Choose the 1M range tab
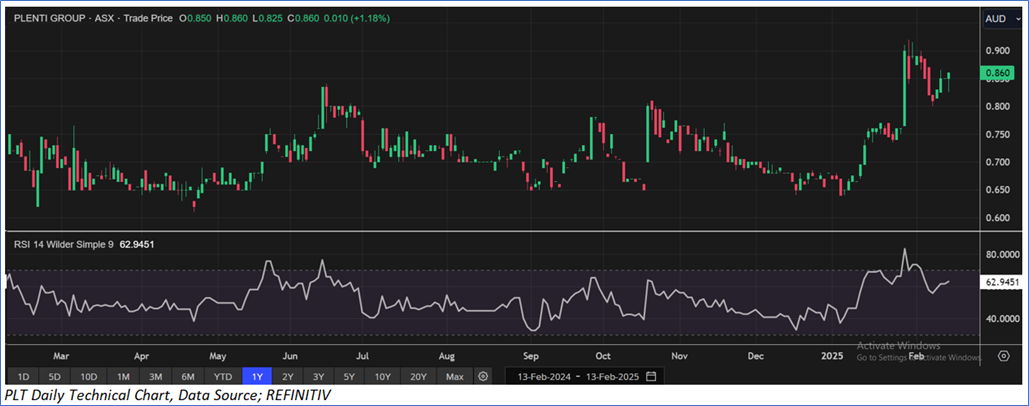Image resolution: width=1029 pixels, height=406 pixels. tap(123, 377)
